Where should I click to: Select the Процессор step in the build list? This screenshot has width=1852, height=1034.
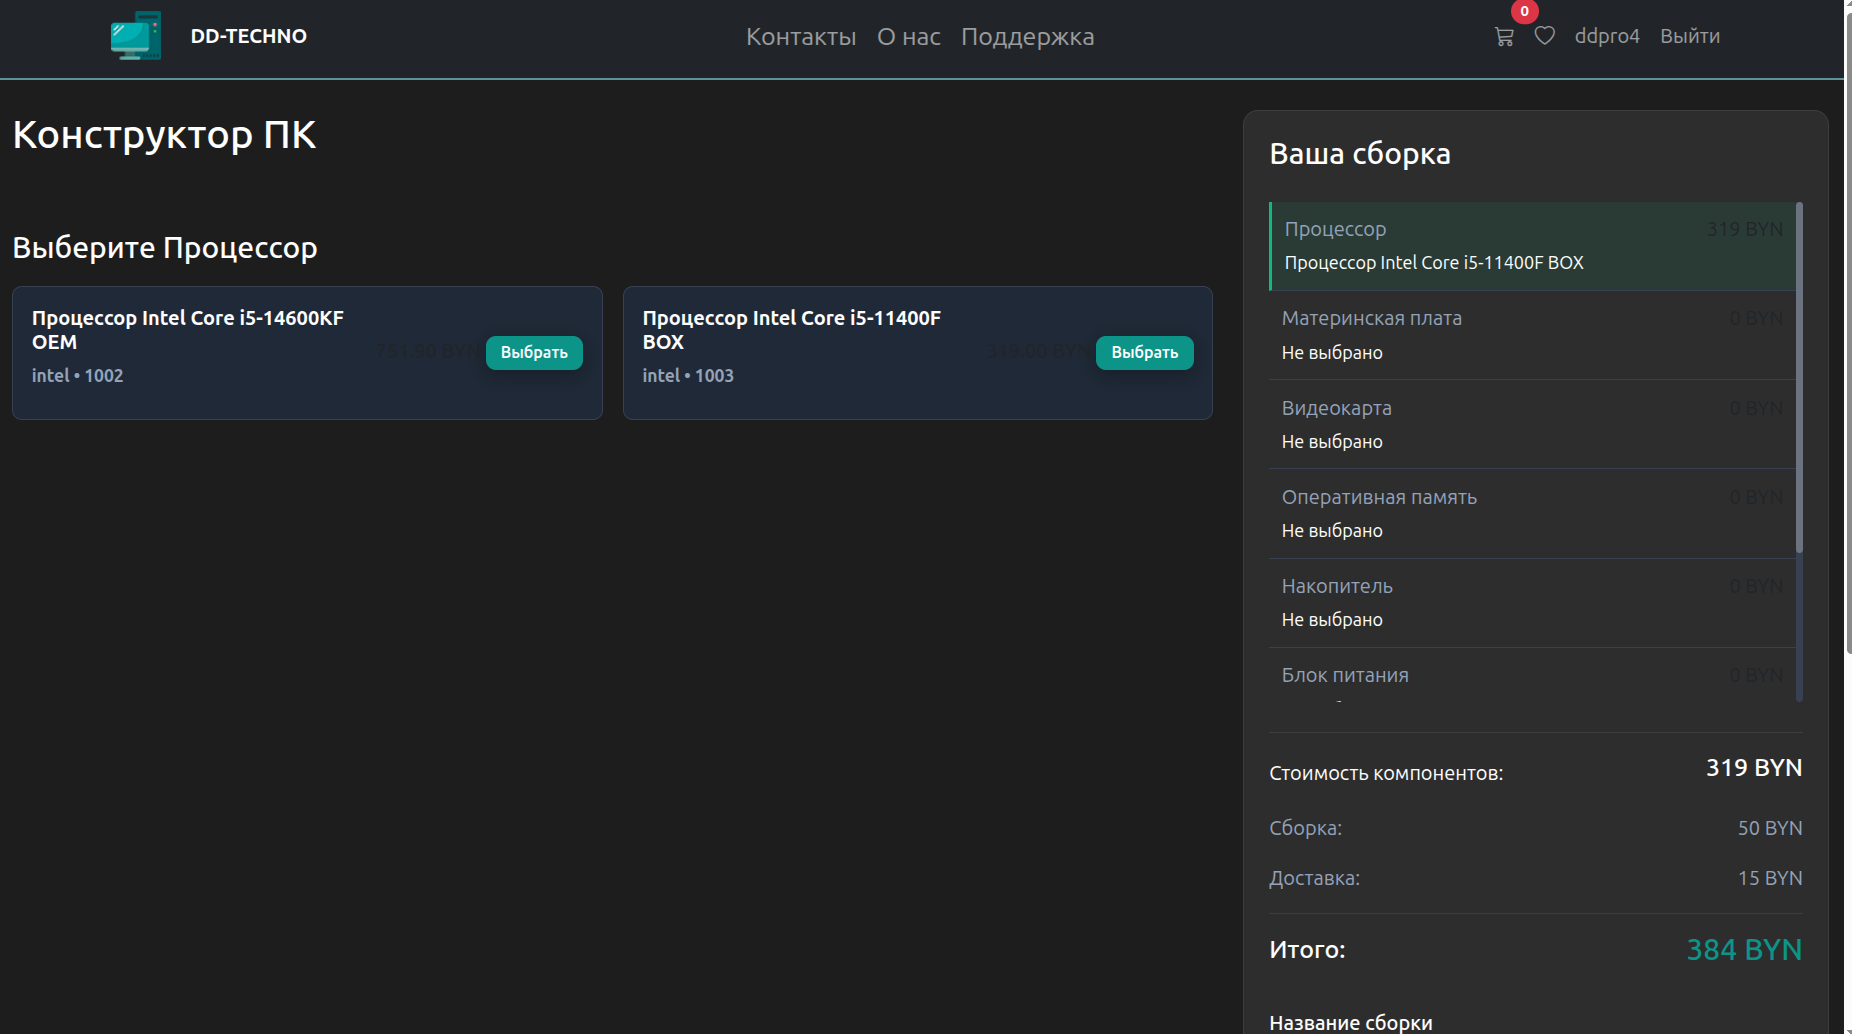coord(1533,246)
